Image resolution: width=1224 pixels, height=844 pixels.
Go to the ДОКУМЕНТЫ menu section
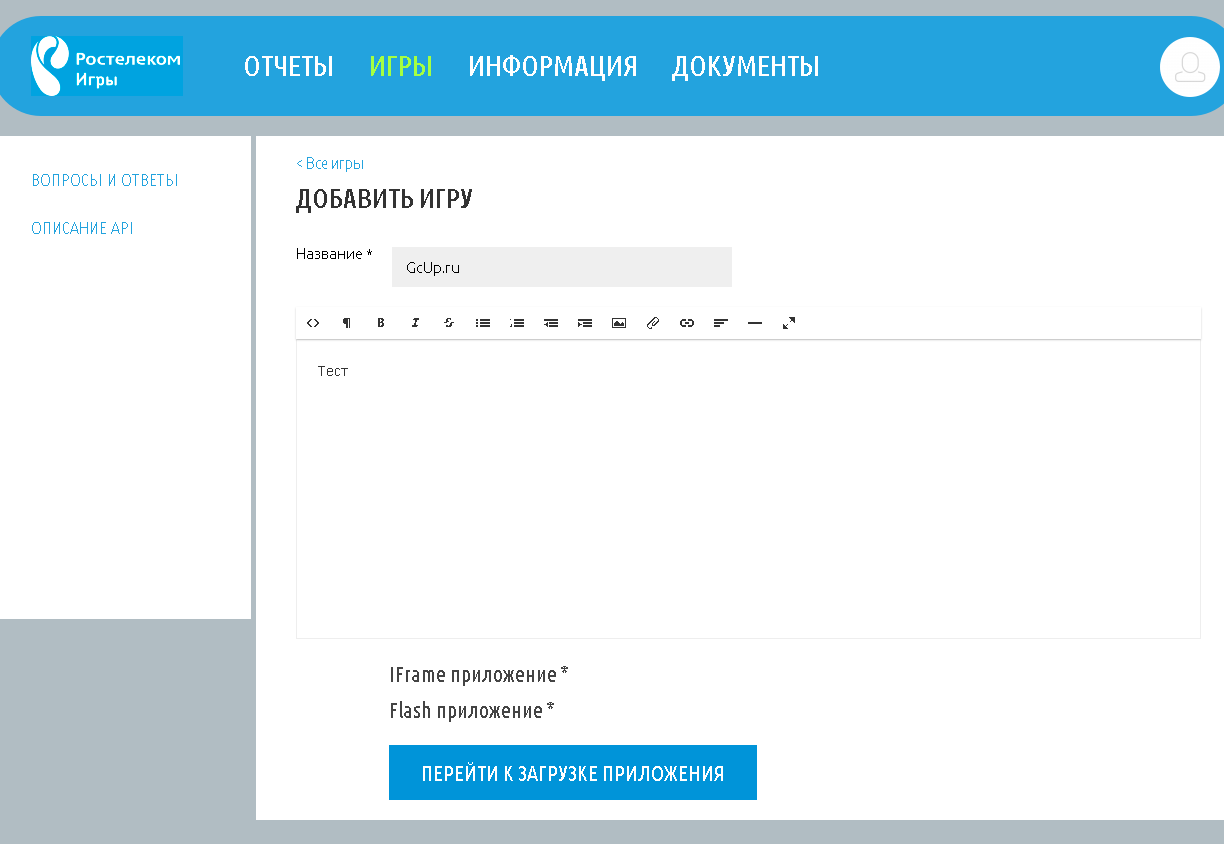point(745,66)
